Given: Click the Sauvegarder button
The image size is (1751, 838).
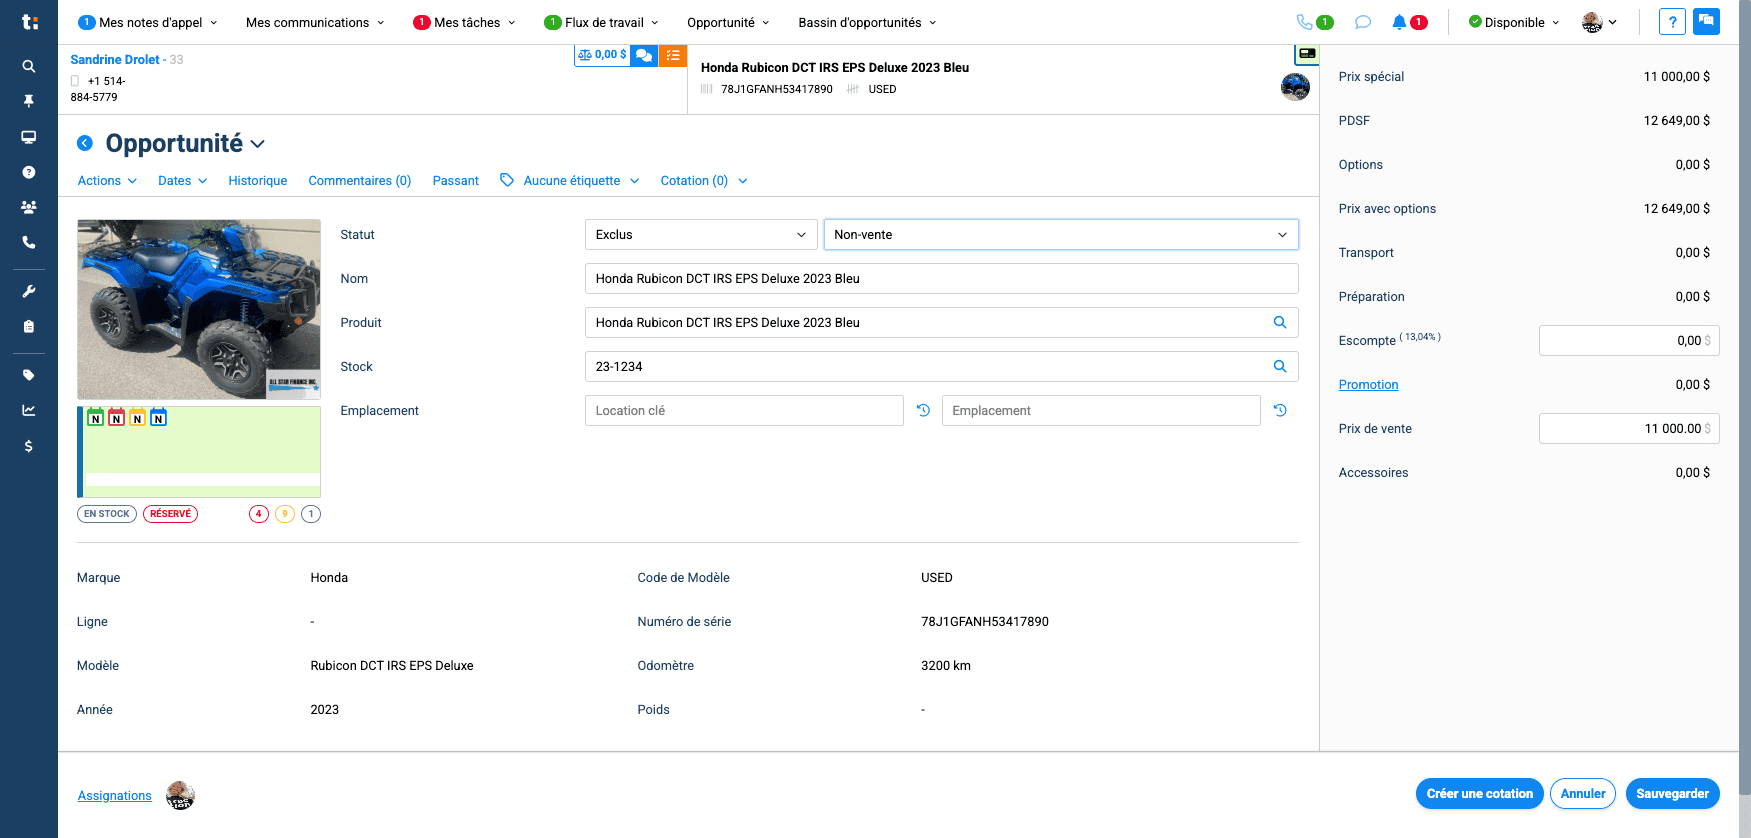Looking at the screenshot, I should point(1672,794).
